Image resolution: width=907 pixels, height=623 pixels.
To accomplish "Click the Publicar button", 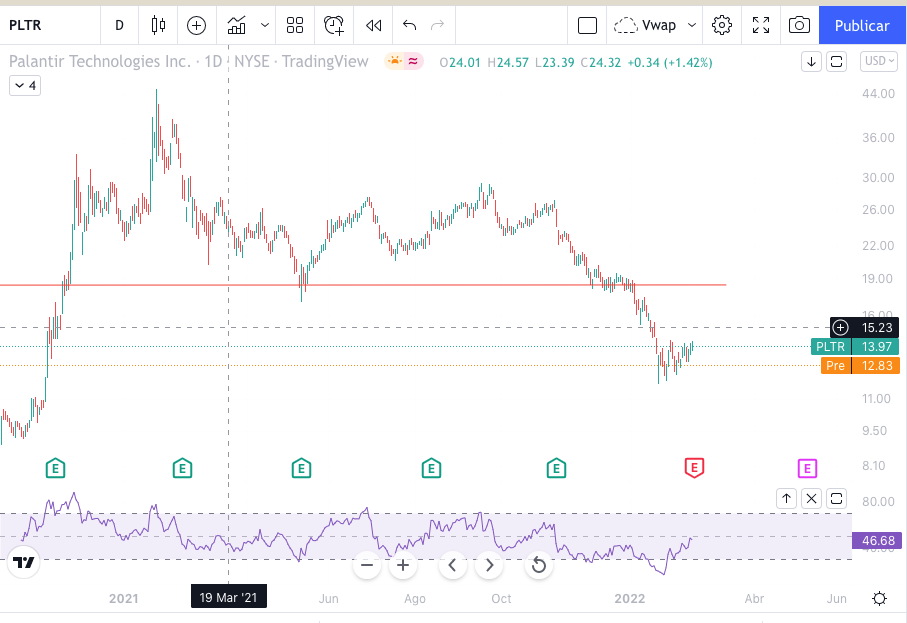I will [862, 25].
